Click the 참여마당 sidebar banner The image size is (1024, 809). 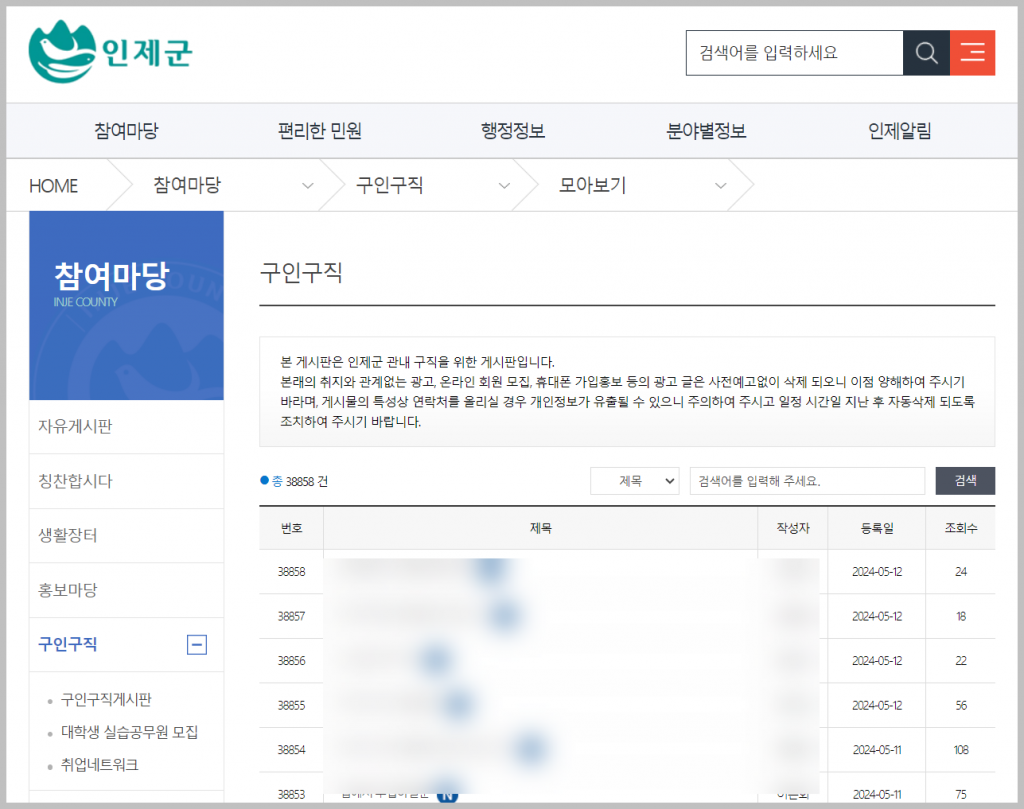coord(127,306)
